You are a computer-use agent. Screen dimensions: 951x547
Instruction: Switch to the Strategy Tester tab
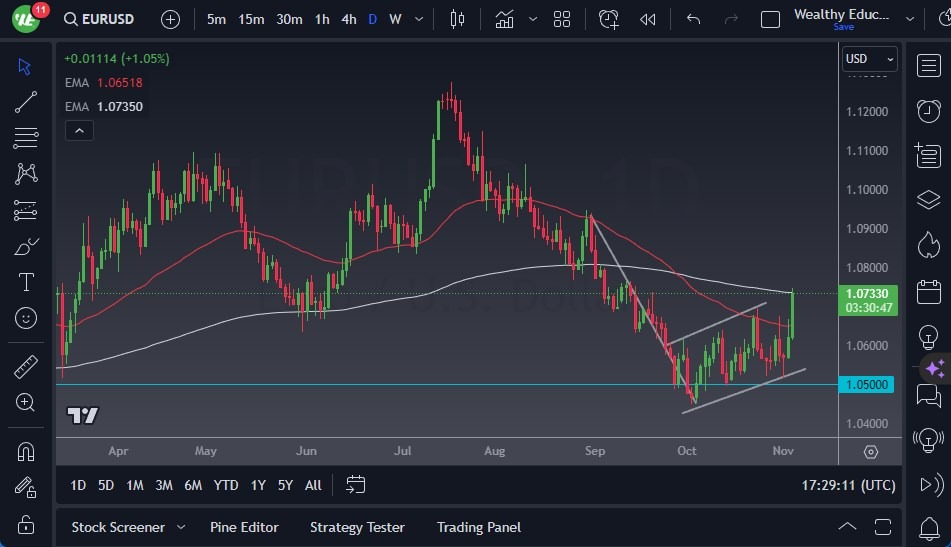tap(357, 527)
